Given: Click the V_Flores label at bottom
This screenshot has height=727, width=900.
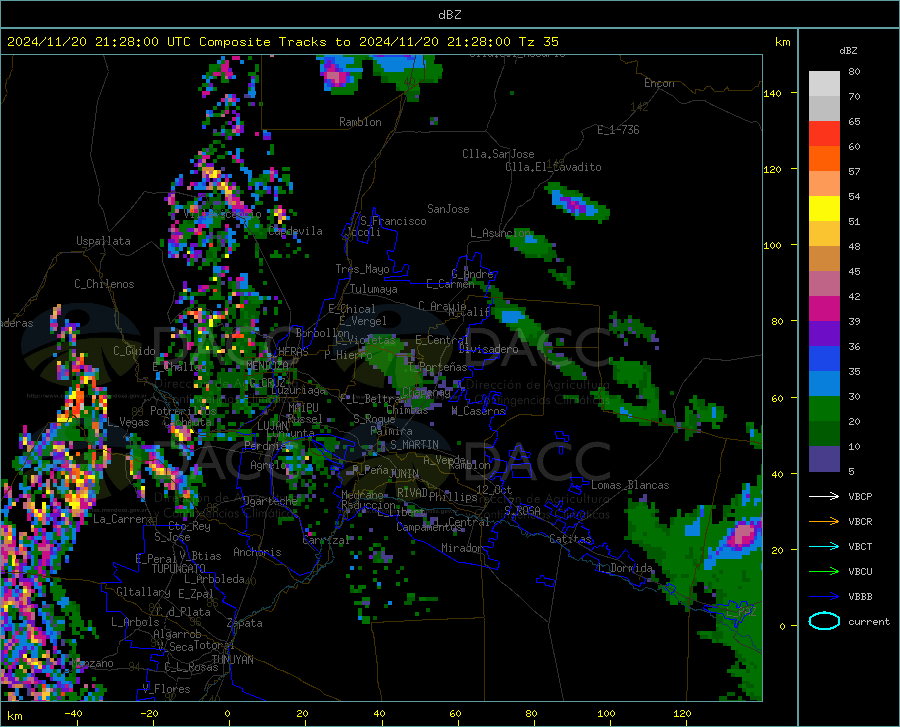Looking at the screenshot, I should (166, 689).
